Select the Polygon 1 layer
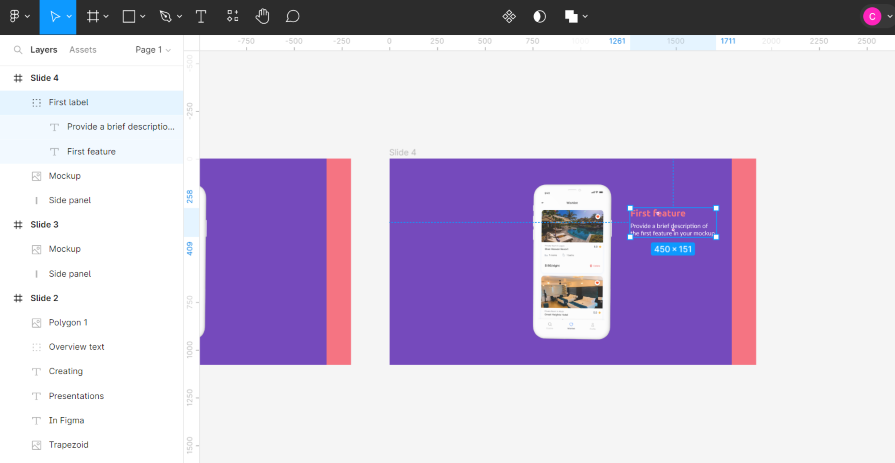 (68, 322)
